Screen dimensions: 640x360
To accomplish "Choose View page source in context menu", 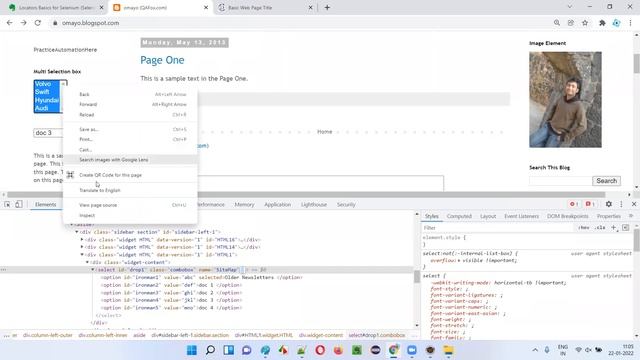I will coord(130,205).
